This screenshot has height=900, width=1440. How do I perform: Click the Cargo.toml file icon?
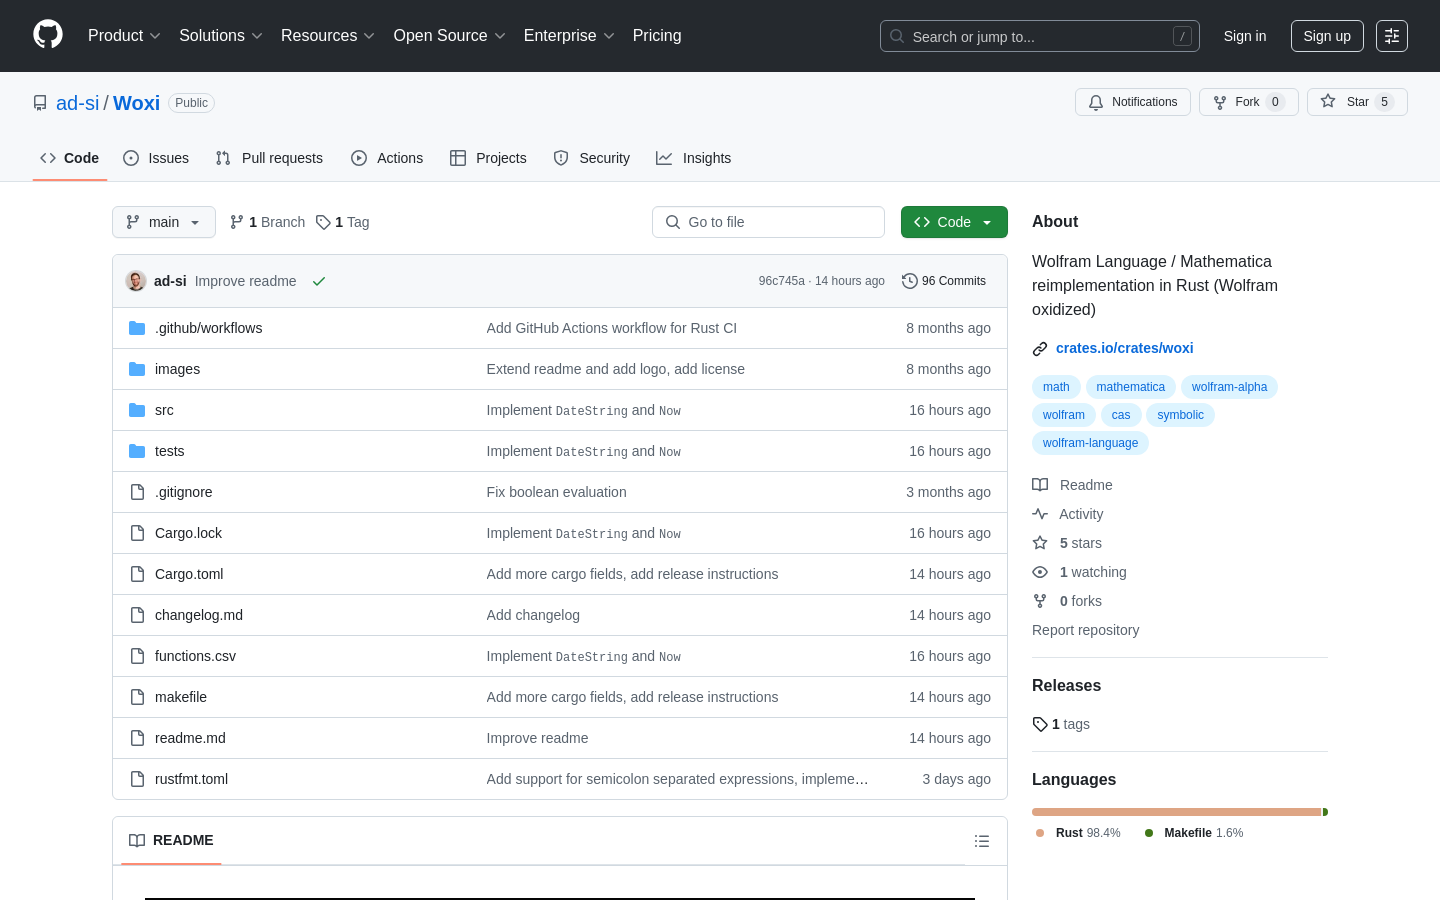tap(137, 574)
